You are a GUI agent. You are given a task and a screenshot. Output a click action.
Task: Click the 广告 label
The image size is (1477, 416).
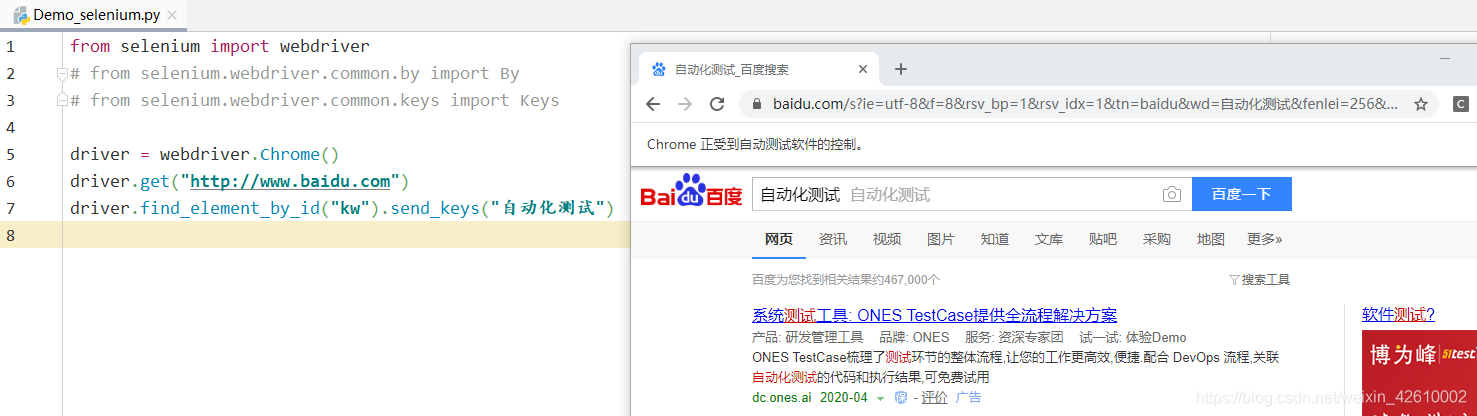point(969,397)
